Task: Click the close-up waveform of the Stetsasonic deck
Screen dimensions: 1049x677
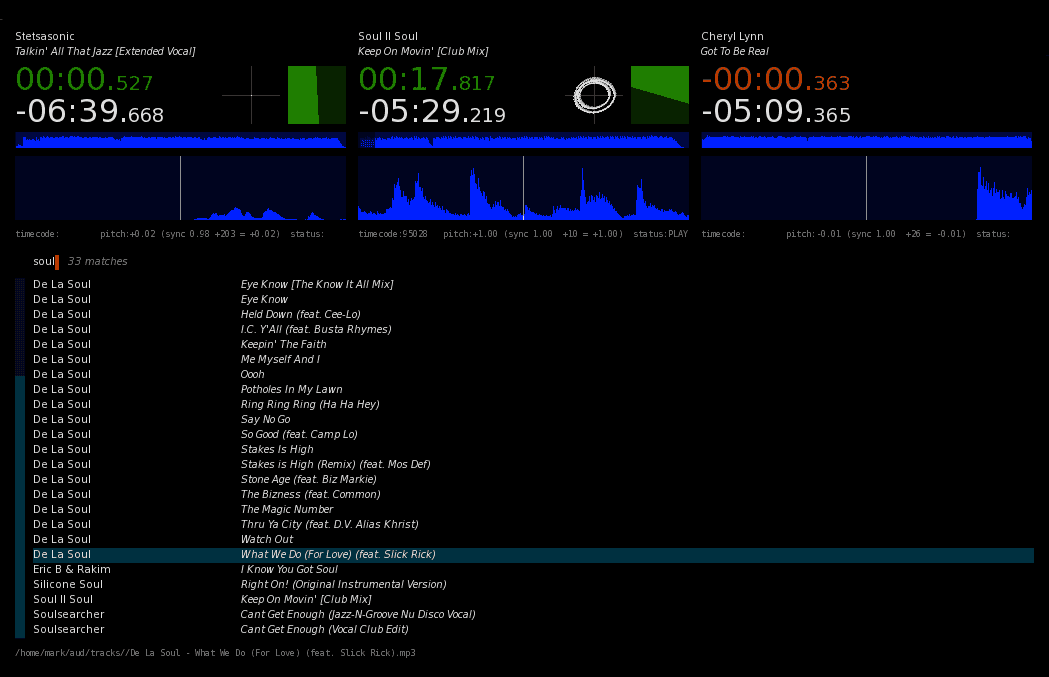Action: 181,188
